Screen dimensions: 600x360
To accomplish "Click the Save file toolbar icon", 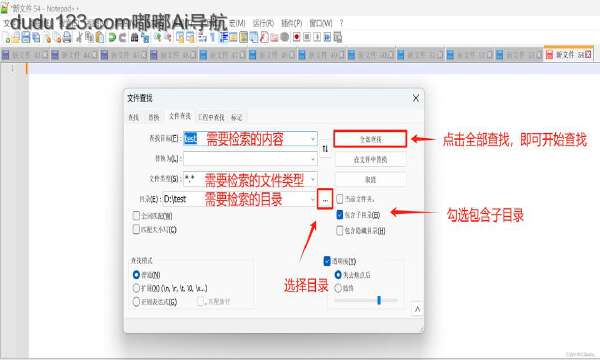I will [26, 37].
